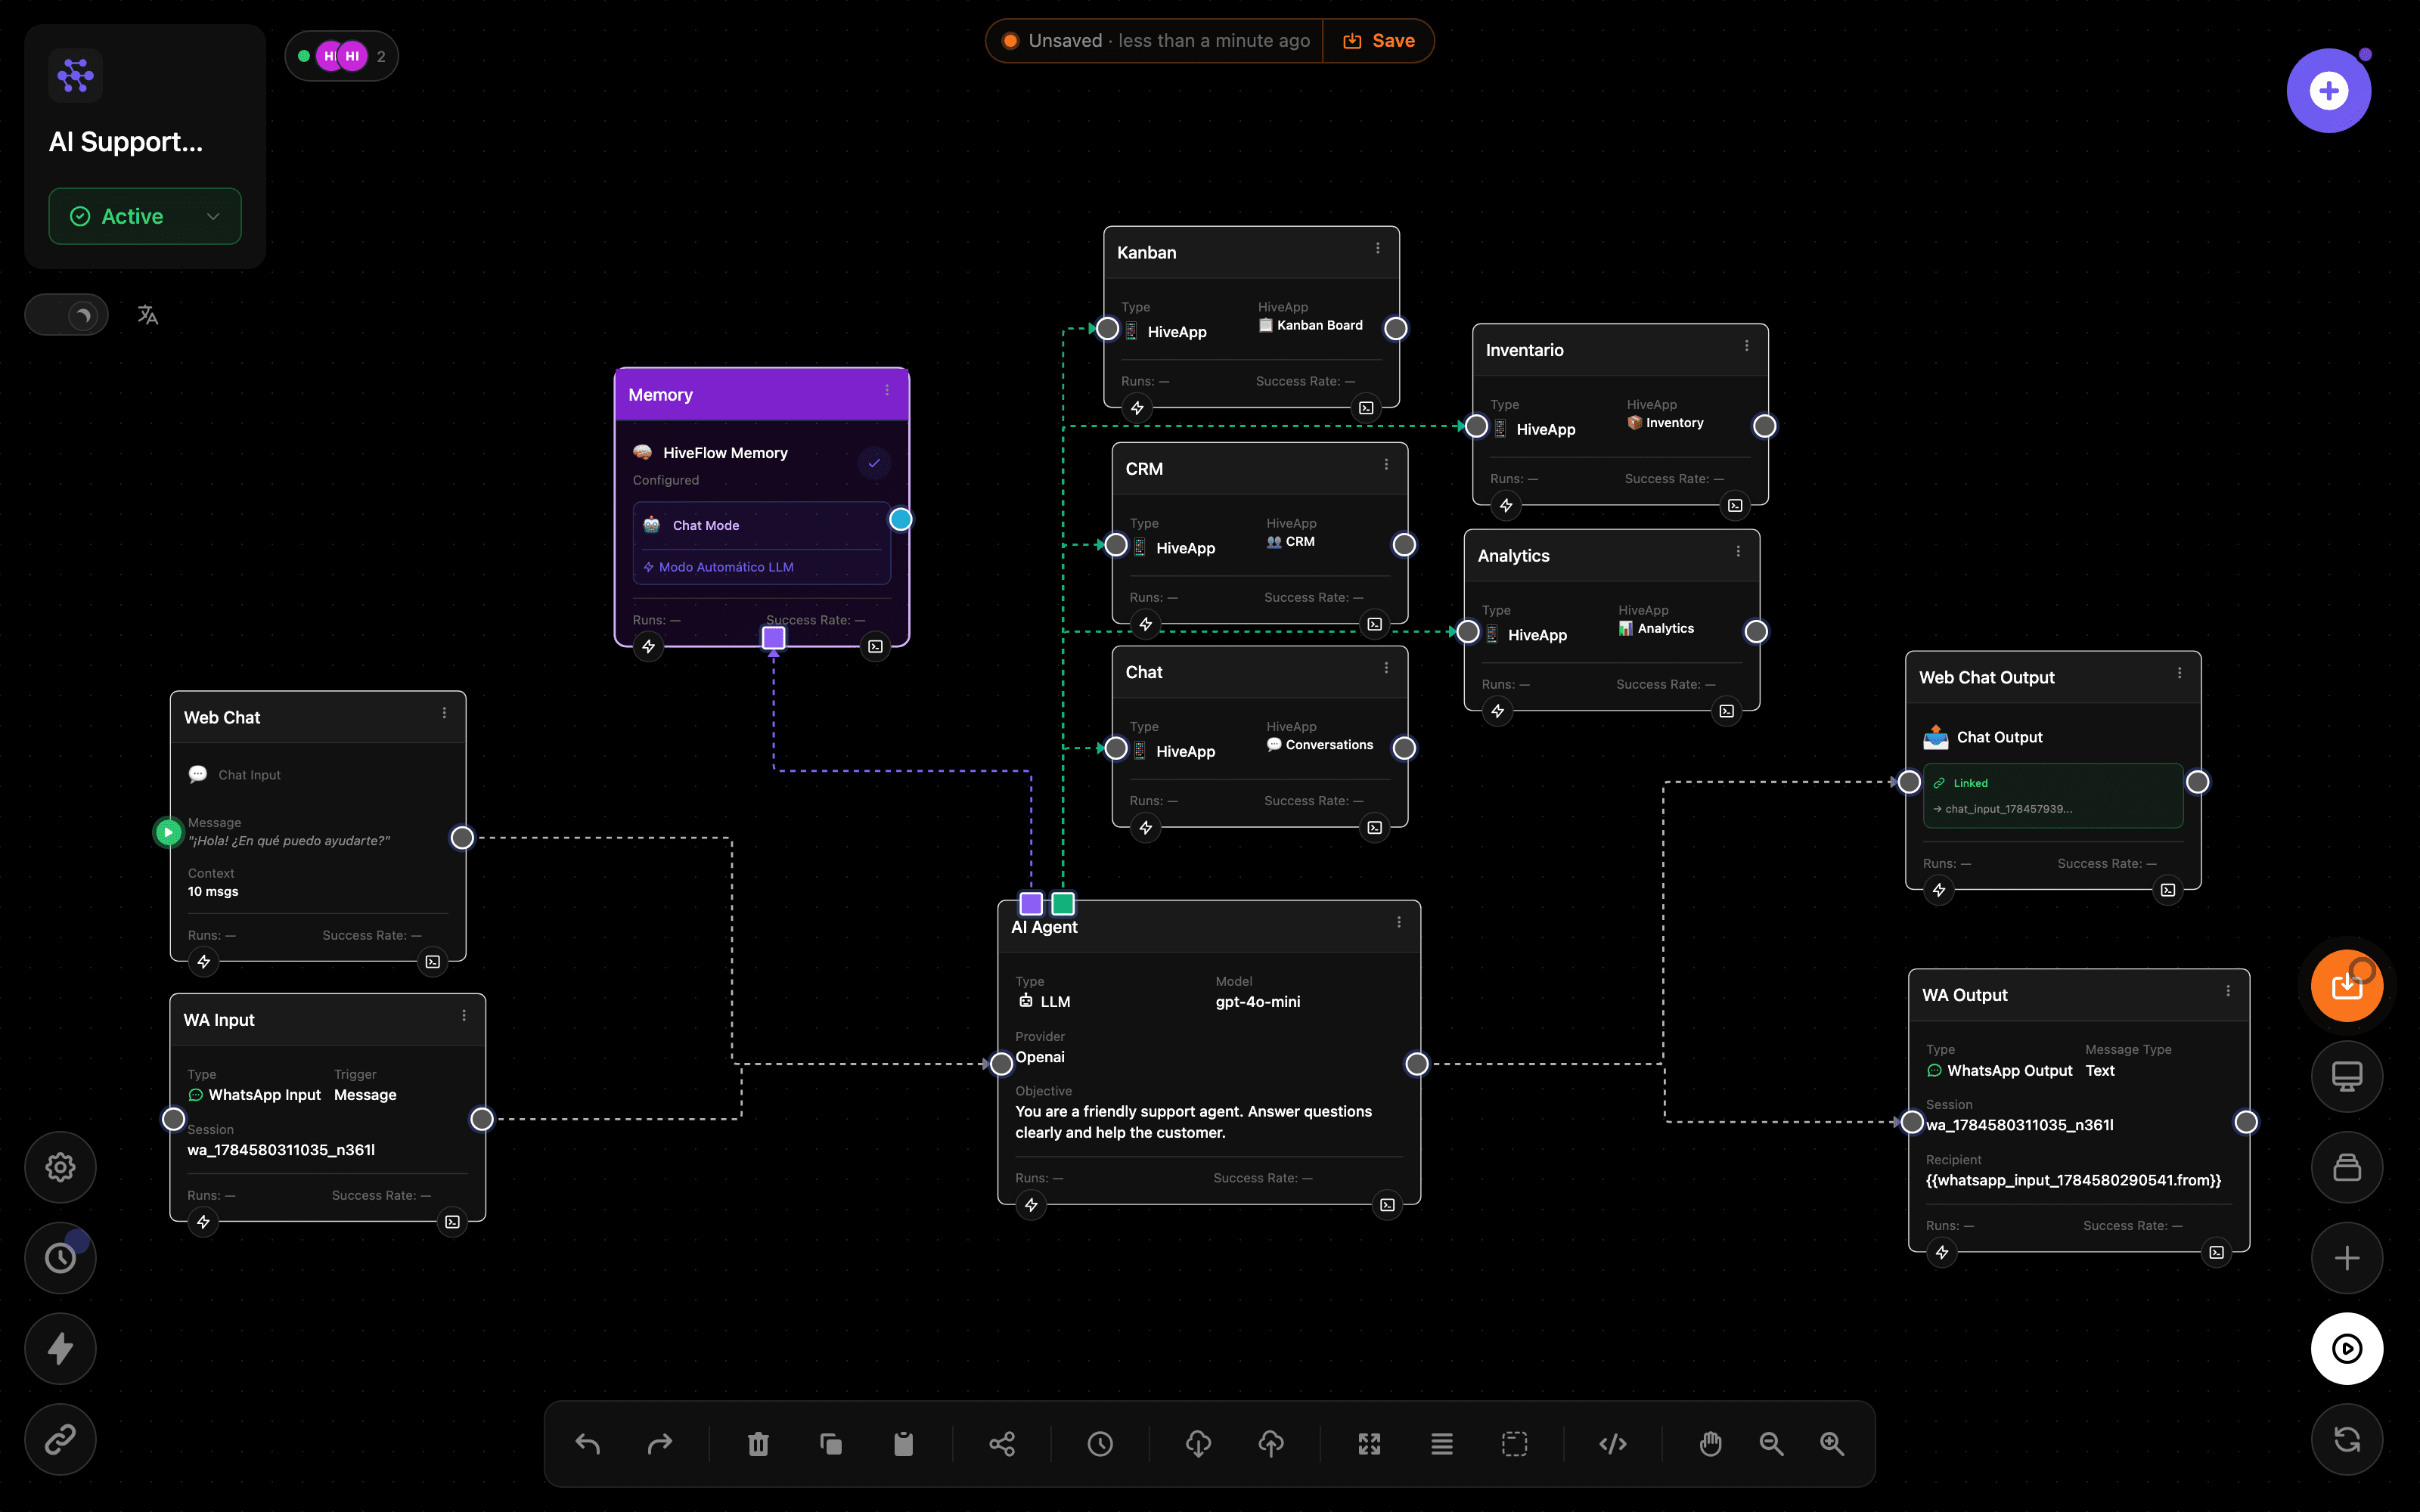Click the zoom in magnifier
Image resolution: width=2420 pixels, height=1512 pixels.
(1832, 1443)
